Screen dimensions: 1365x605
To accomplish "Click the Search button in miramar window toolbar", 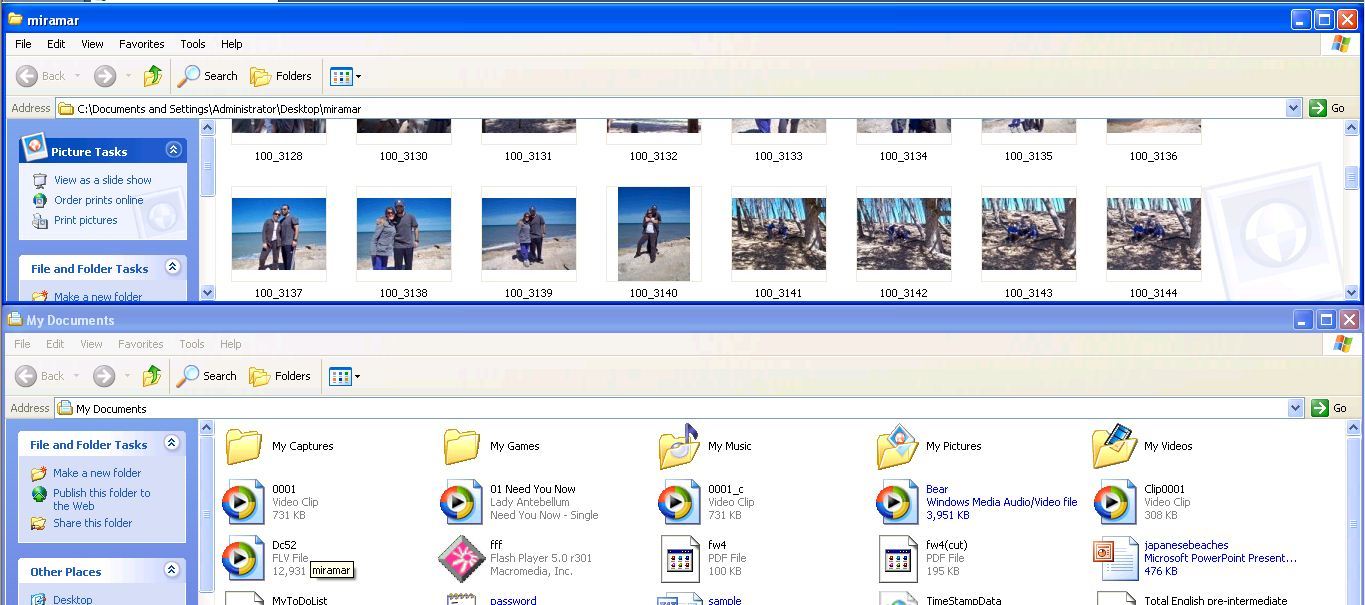I will (x=208, y=76).
